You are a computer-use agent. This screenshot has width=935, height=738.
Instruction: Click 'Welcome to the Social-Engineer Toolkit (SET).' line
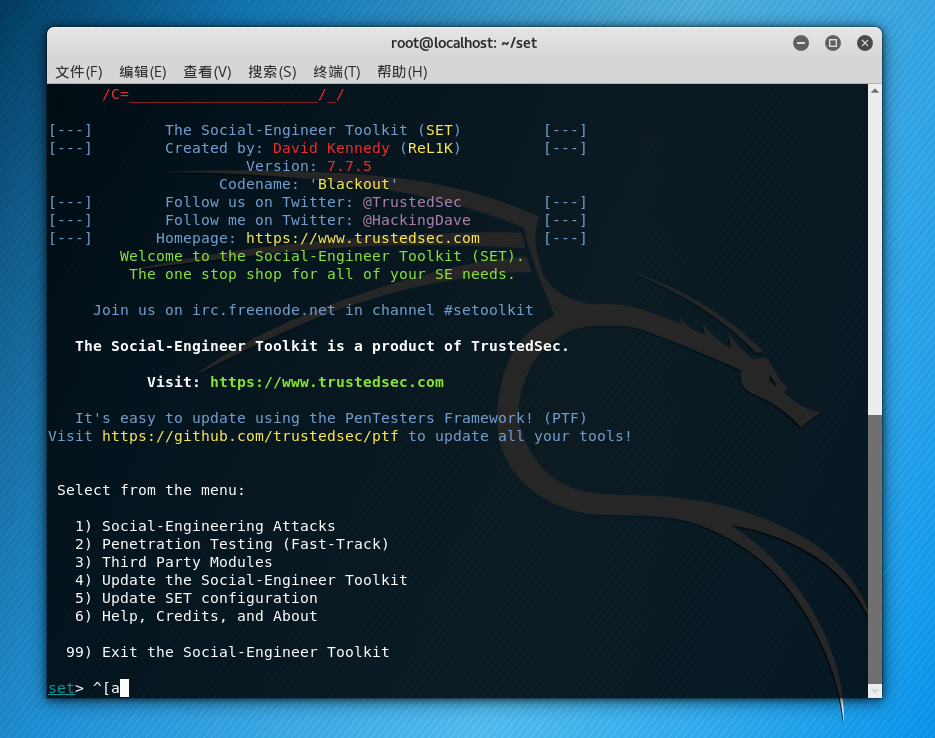pyautogui.click(x=322, y=256)
